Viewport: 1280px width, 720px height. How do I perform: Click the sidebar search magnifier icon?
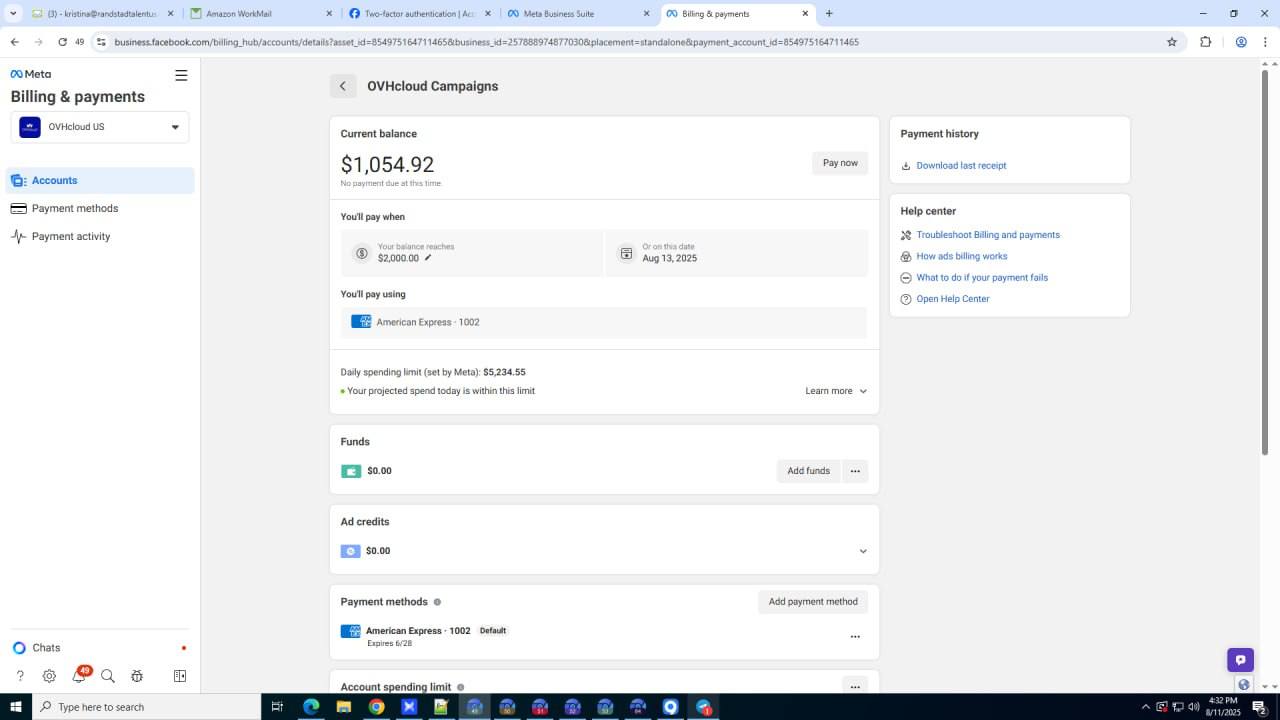108,676
